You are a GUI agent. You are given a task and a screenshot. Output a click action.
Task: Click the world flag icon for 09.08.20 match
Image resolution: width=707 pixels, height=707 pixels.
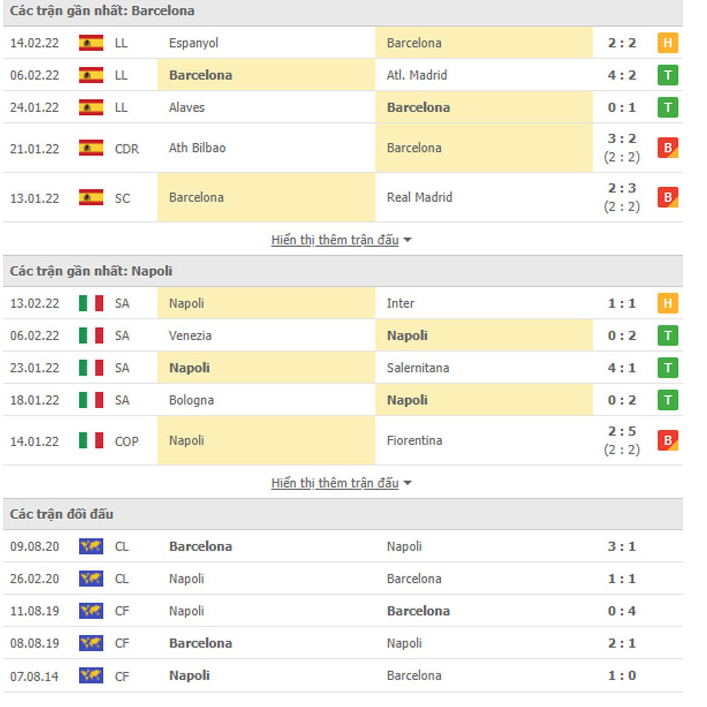pos(91,546)
